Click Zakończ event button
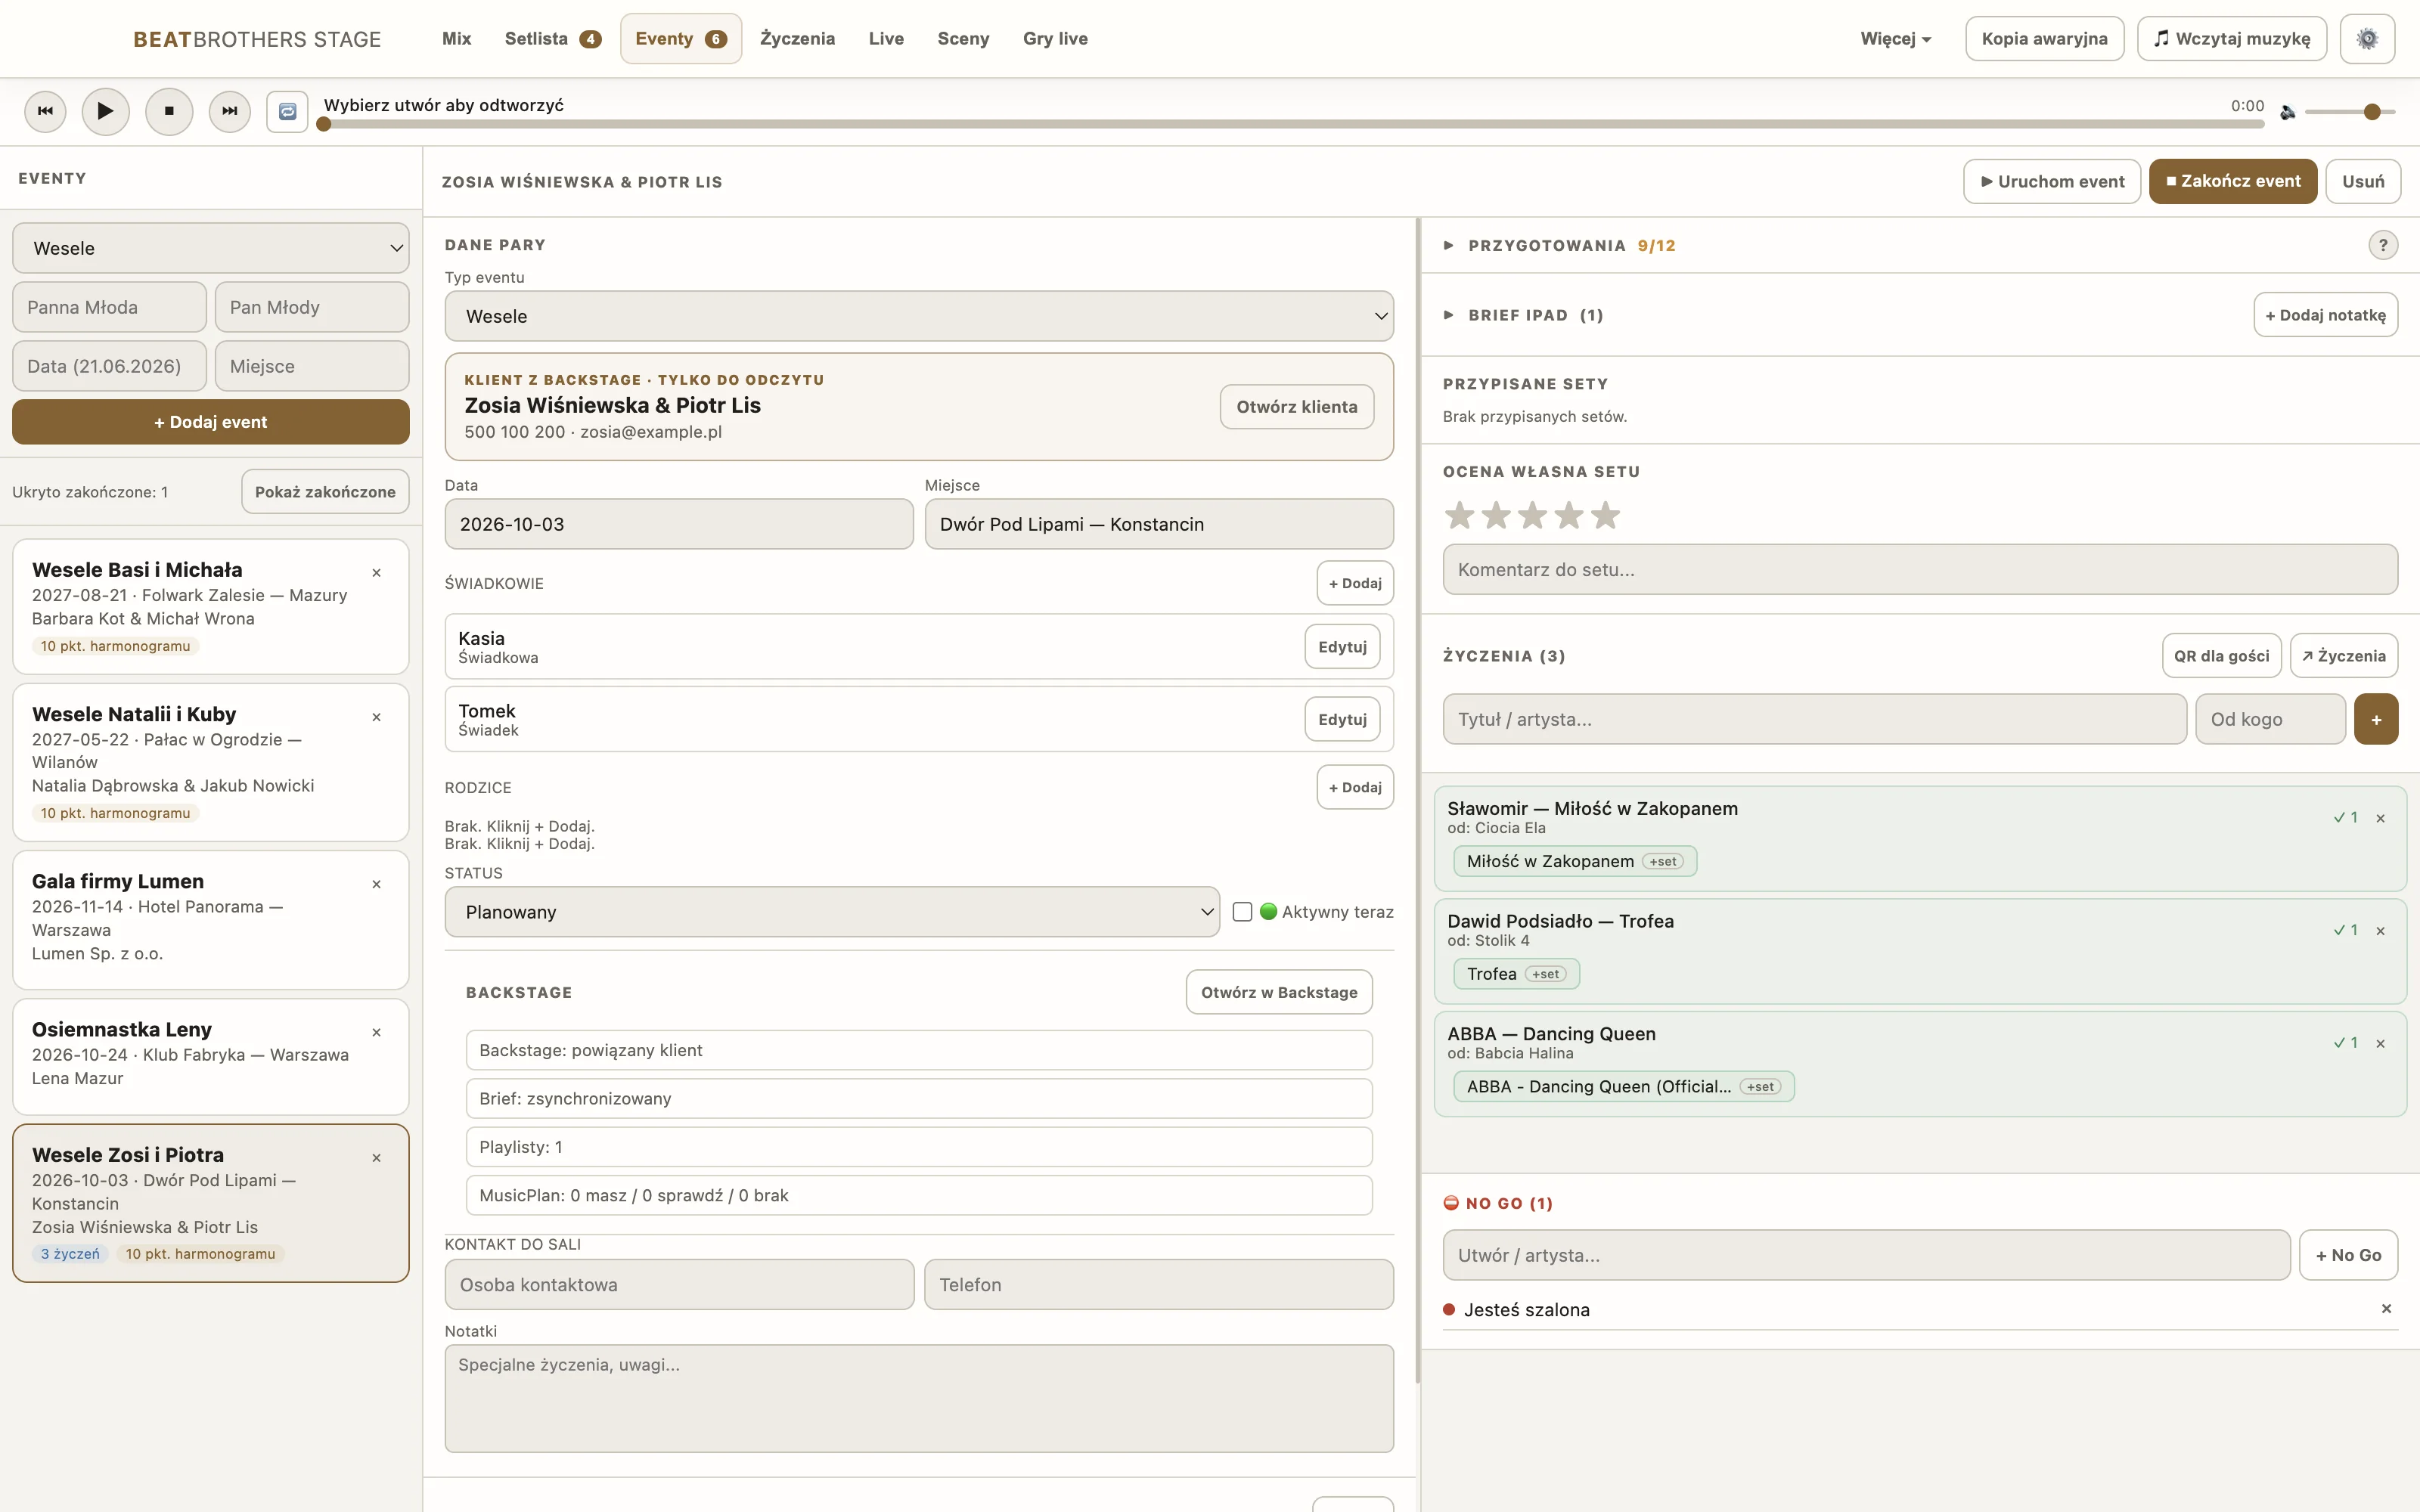Image resolution: width=2420 pixels, height=1512 pixels. pos(2233,181)
